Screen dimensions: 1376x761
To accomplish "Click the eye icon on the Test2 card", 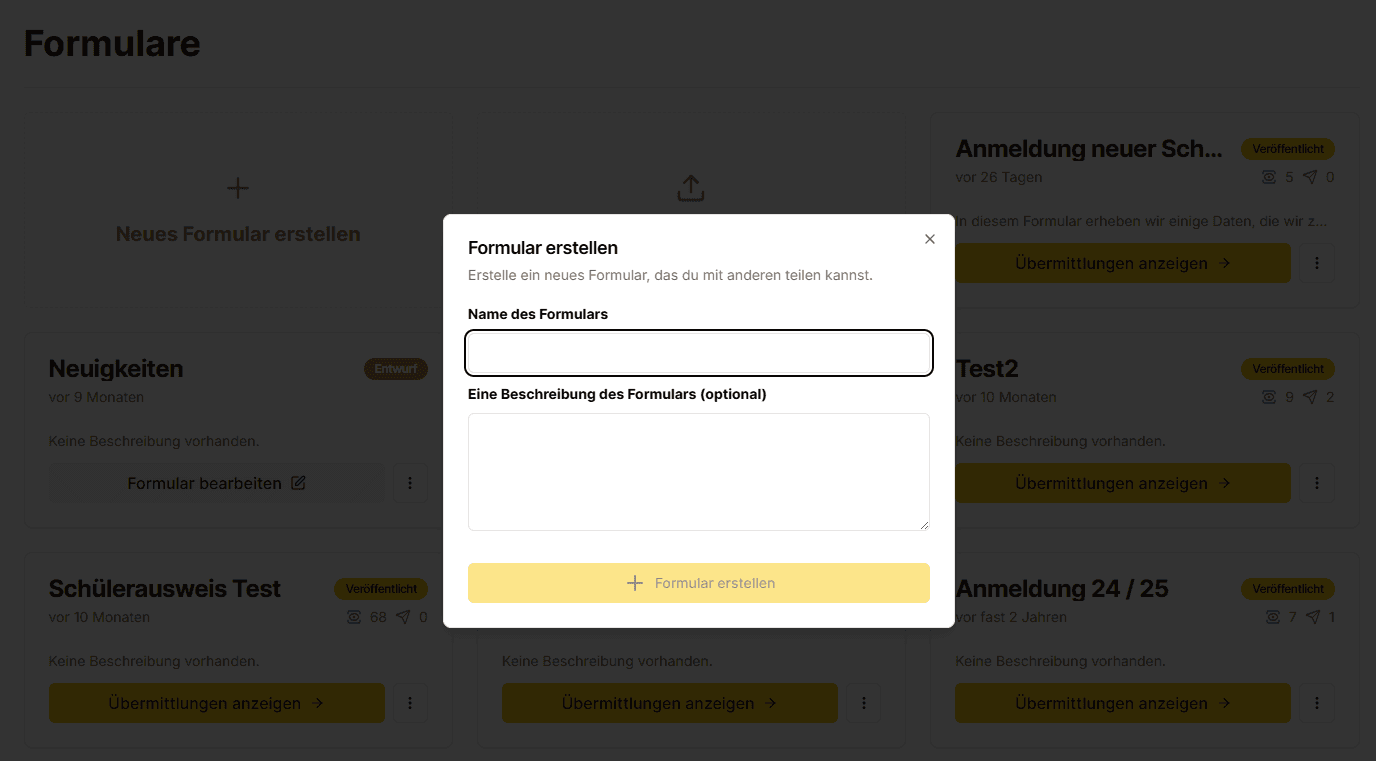I will point(1269,397).
